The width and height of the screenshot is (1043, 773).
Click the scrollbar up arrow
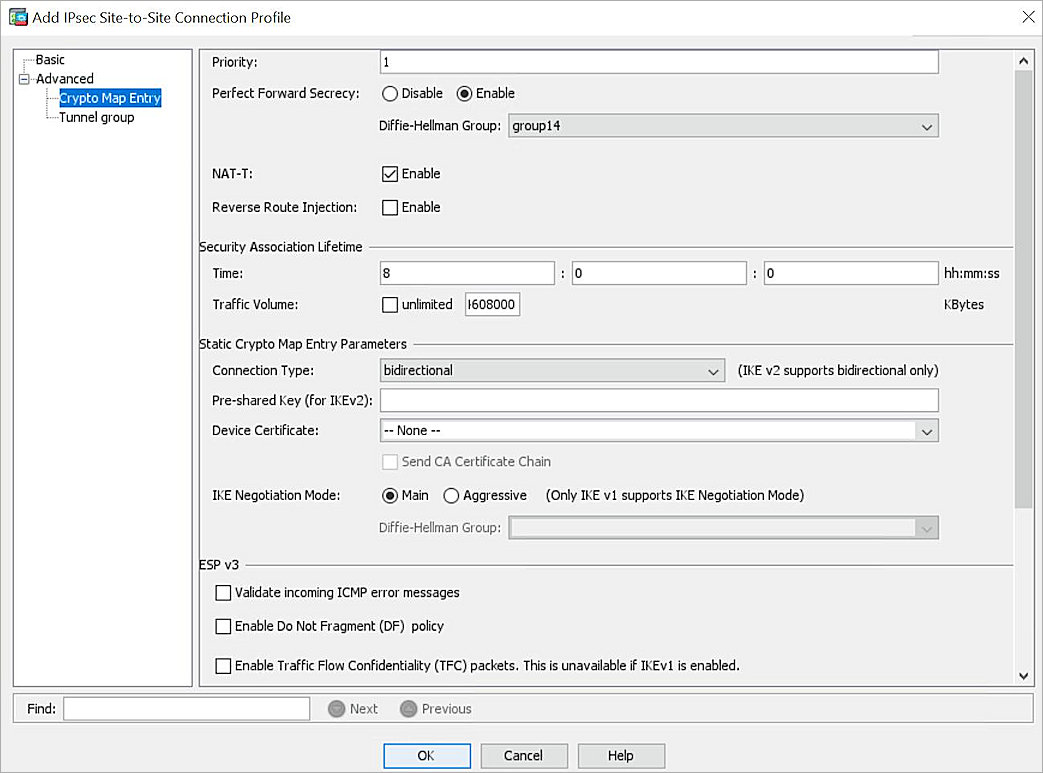point(1023,60)
